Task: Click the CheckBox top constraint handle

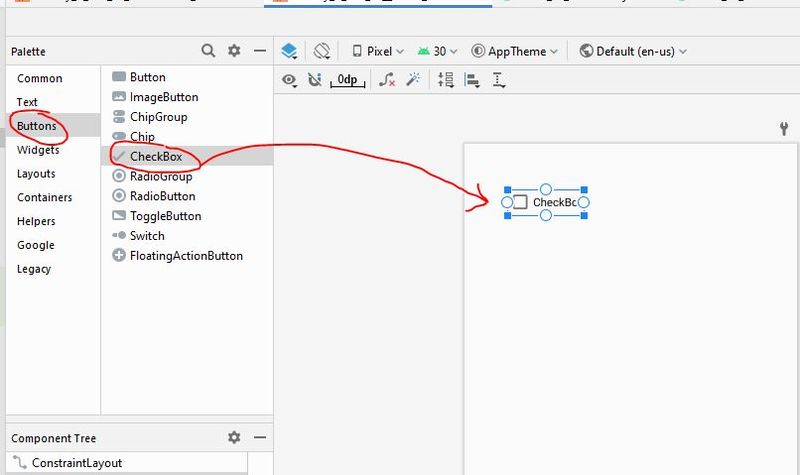Action: pos(546,190)
